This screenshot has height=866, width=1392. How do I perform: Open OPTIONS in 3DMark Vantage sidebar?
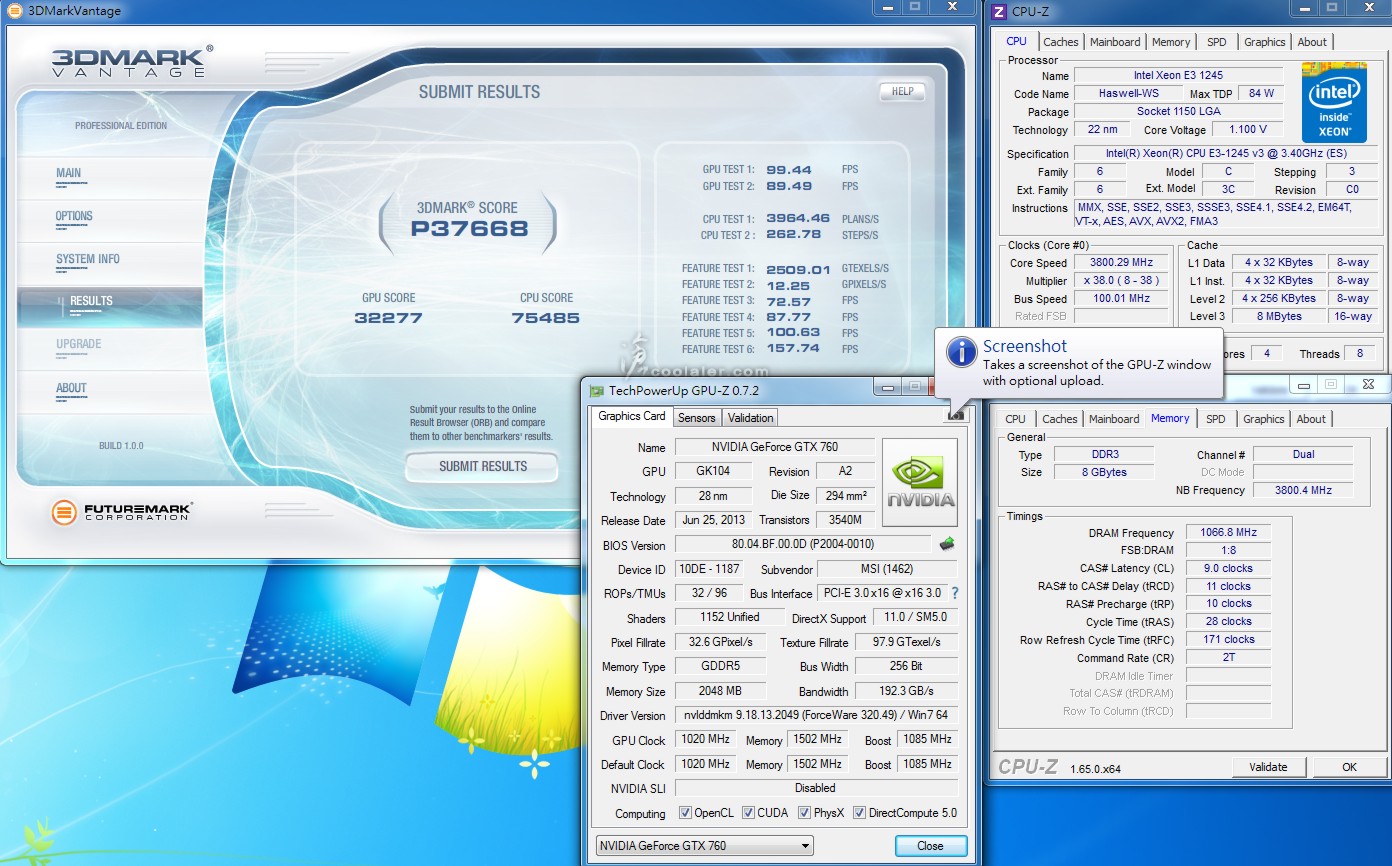coord(74,216)
